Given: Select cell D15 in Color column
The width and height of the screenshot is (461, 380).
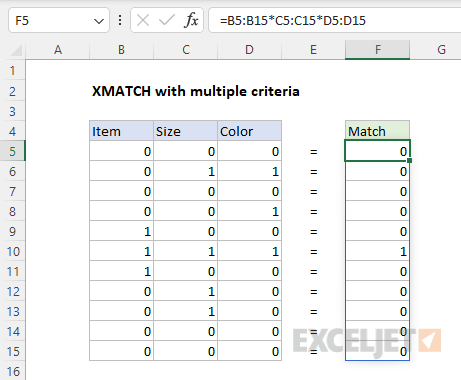Looking at the screenshot, I should point(249,351).
